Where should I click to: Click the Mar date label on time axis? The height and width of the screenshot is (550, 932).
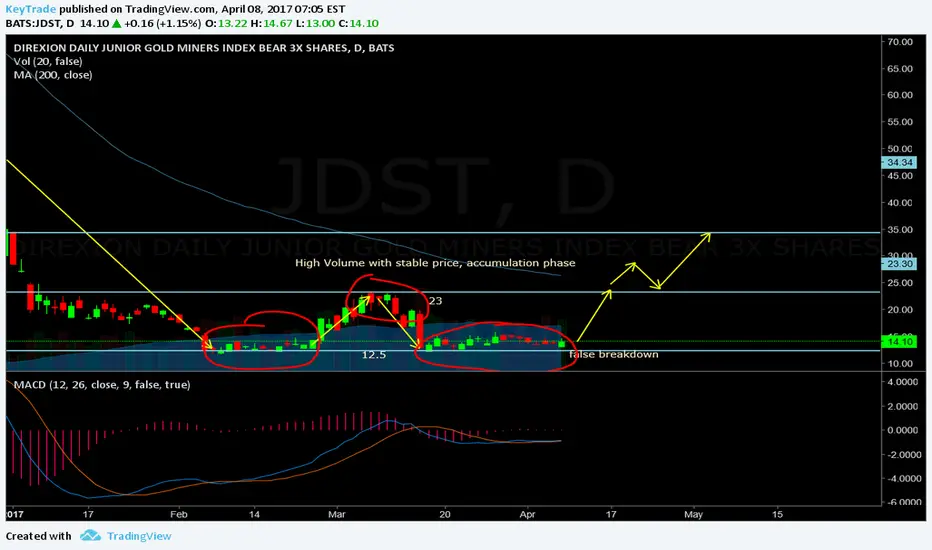coord(336,514)
